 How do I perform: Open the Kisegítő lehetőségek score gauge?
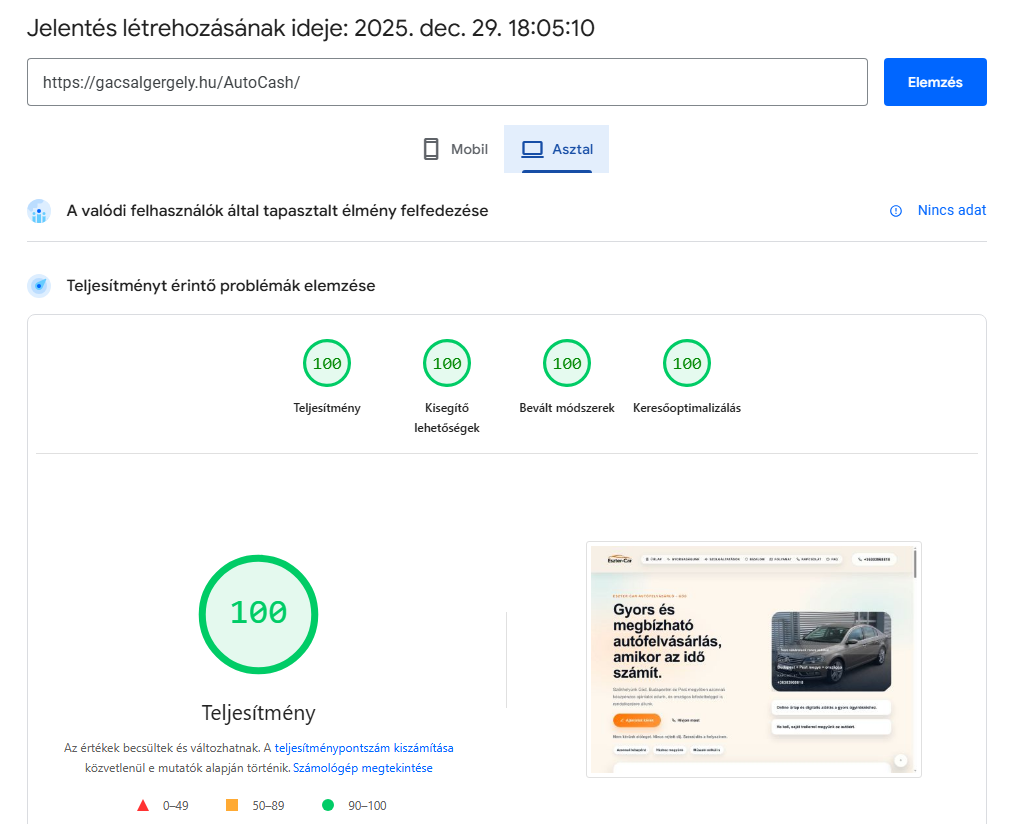(447, 364)
